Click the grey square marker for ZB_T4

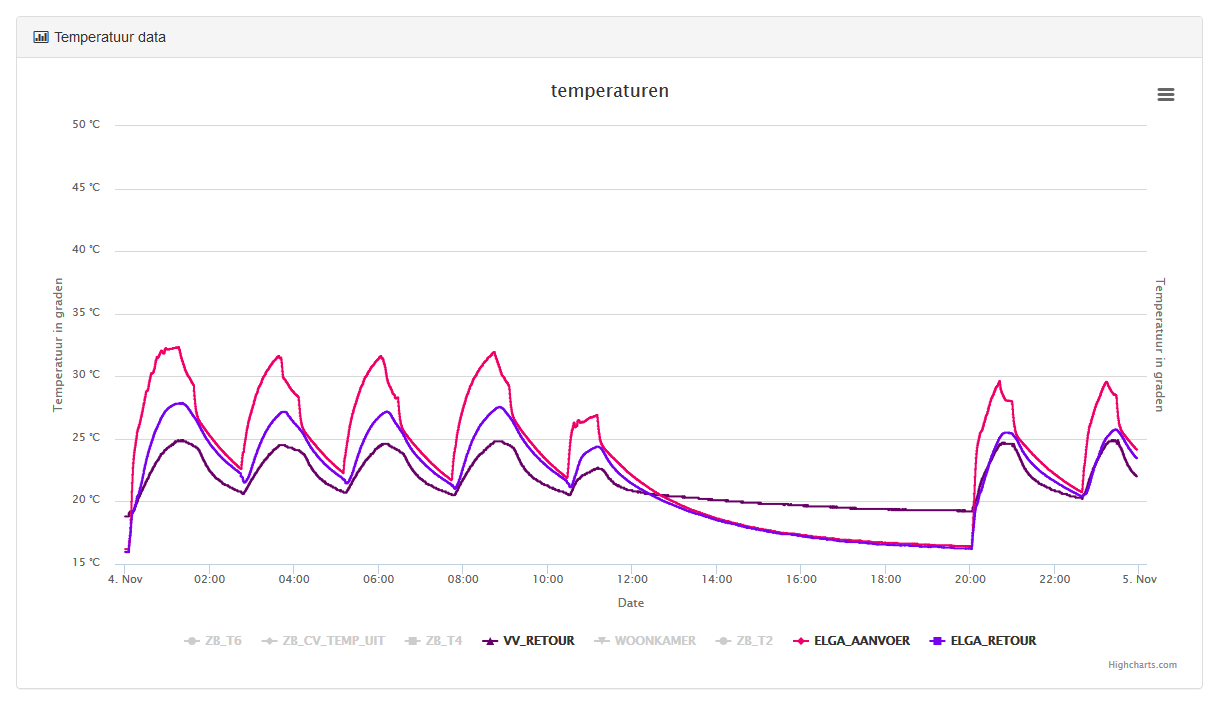412,641
